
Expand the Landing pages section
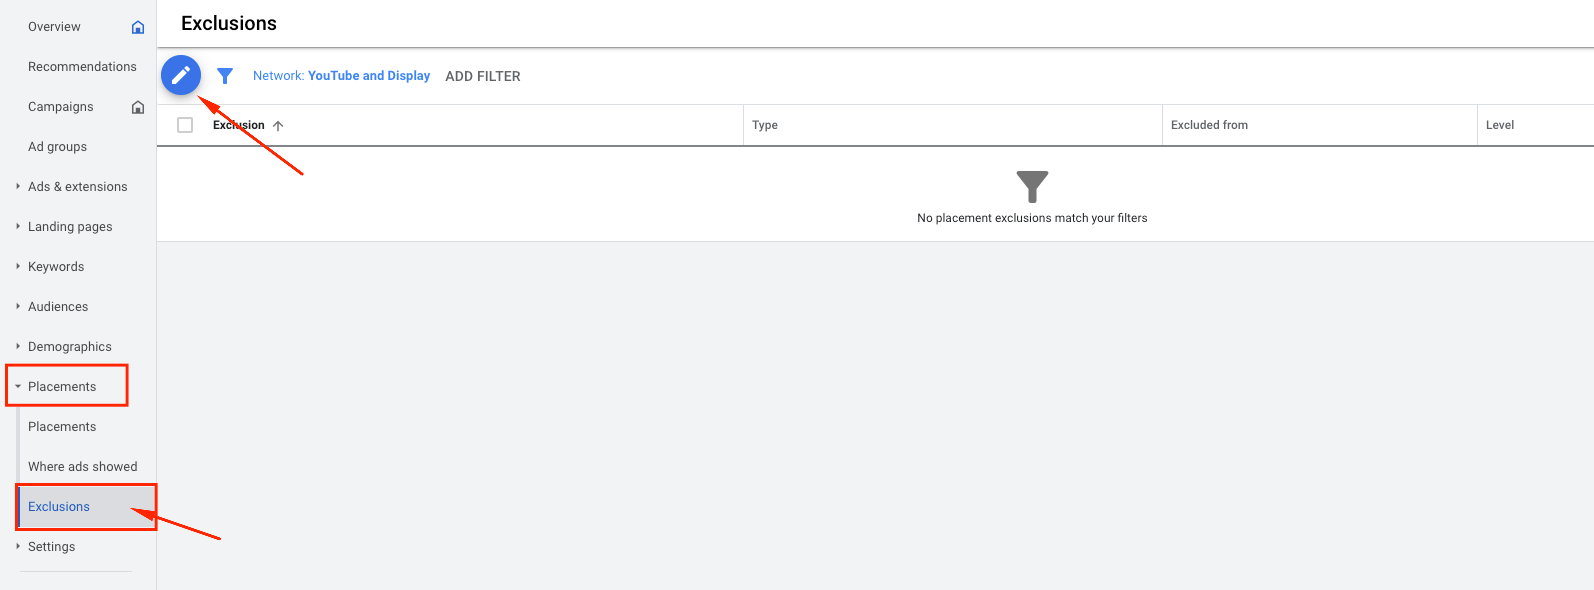click(x=18, y=226)
